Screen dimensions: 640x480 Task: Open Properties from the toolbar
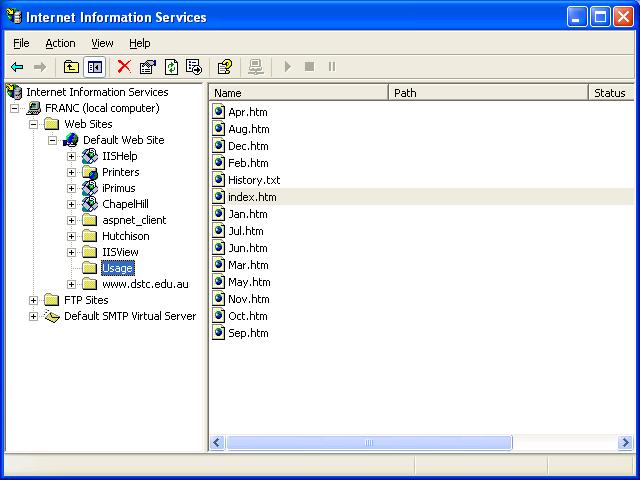(148, 67)
